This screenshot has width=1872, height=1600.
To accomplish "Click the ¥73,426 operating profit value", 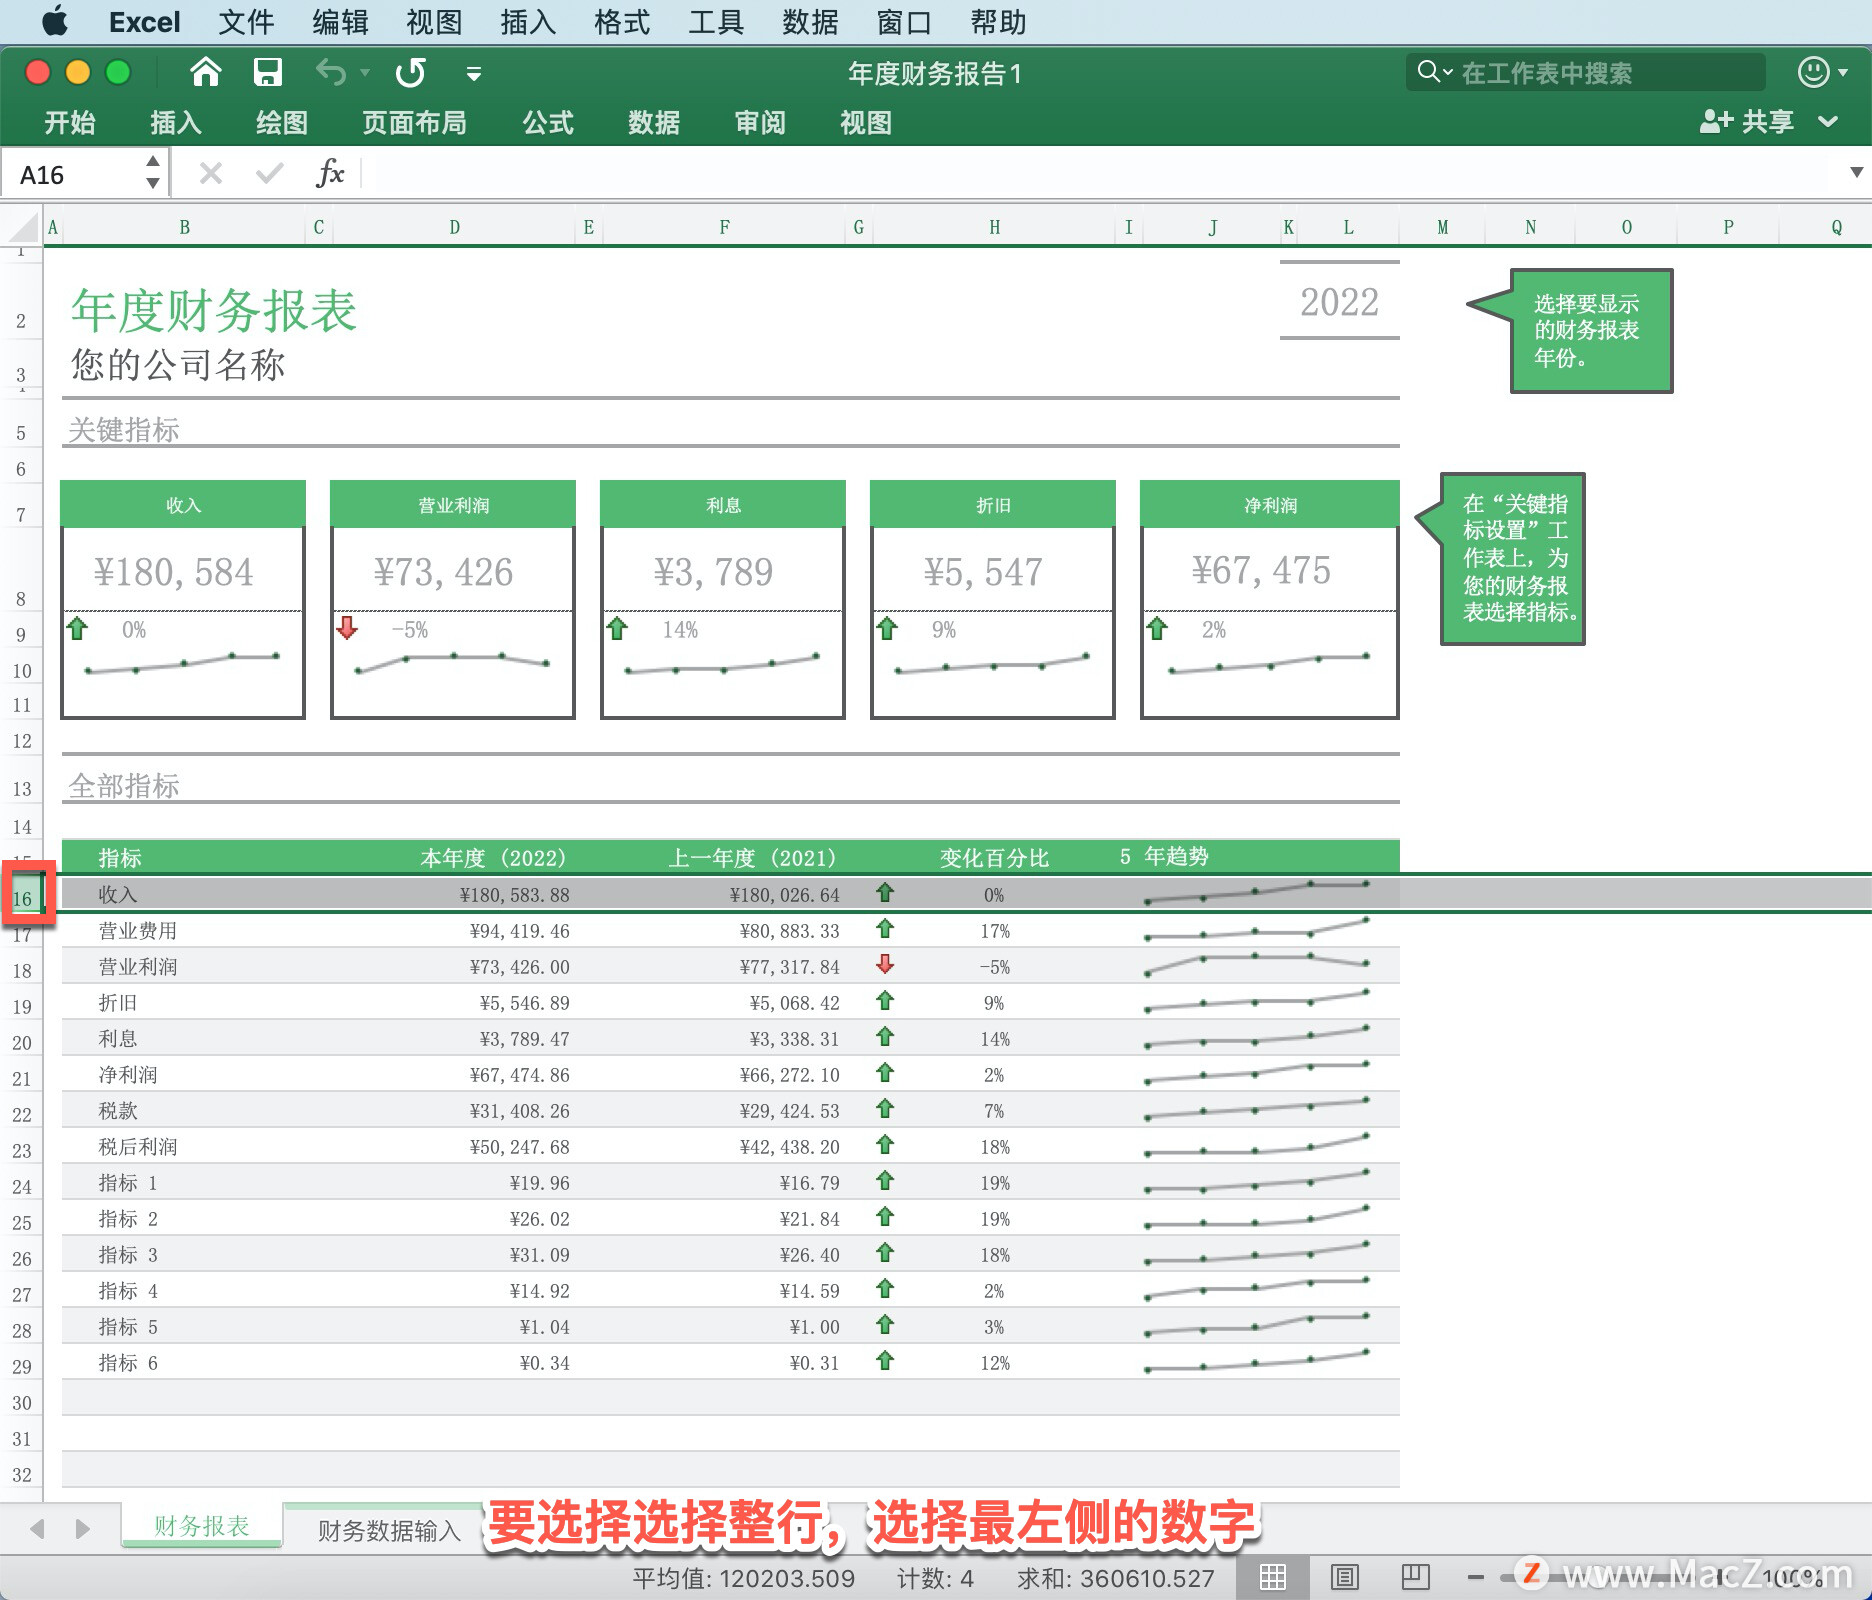I will [x=443, y=572].
